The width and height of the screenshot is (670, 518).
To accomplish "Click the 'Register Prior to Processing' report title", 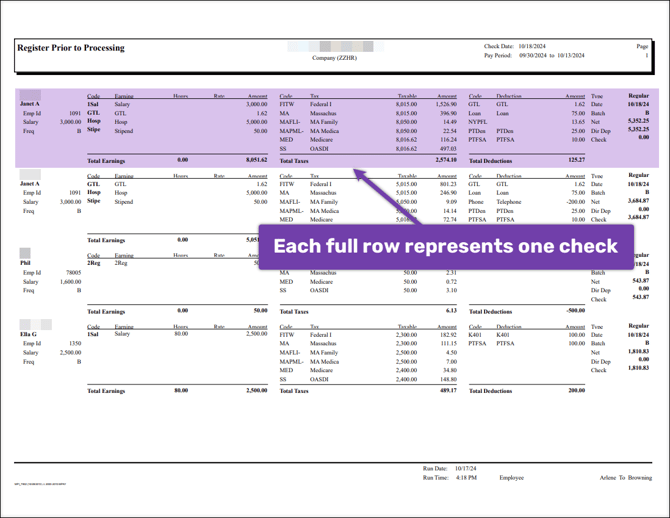I will tap(71, 48).
